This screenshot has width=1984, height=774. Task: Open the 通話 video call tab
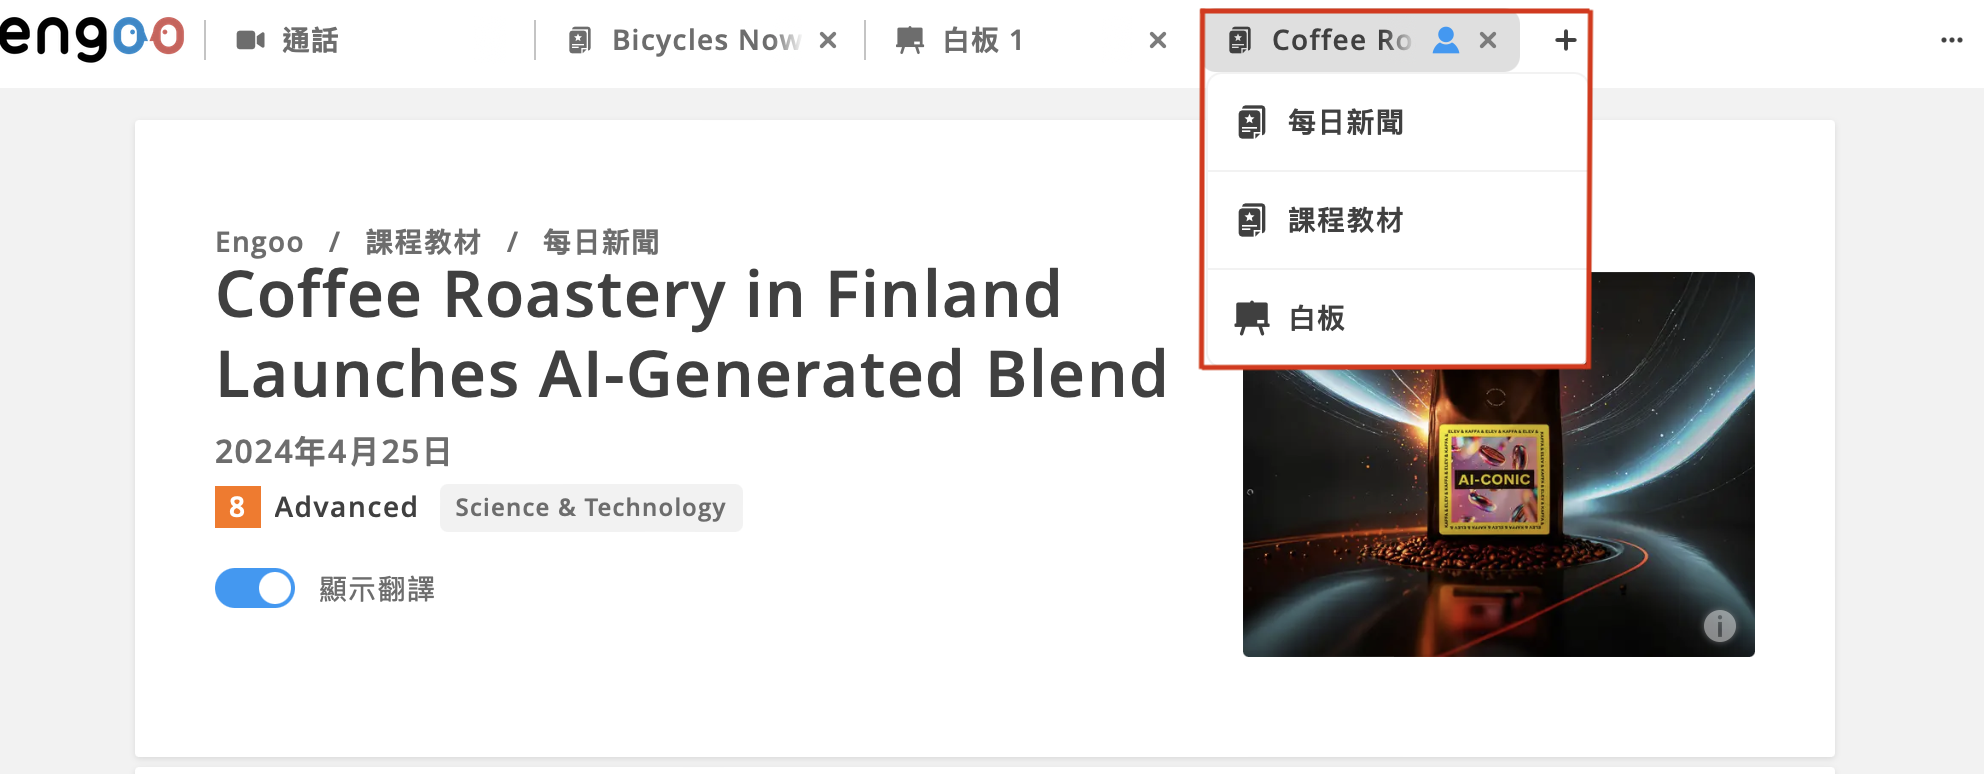[x=310, y=40]
